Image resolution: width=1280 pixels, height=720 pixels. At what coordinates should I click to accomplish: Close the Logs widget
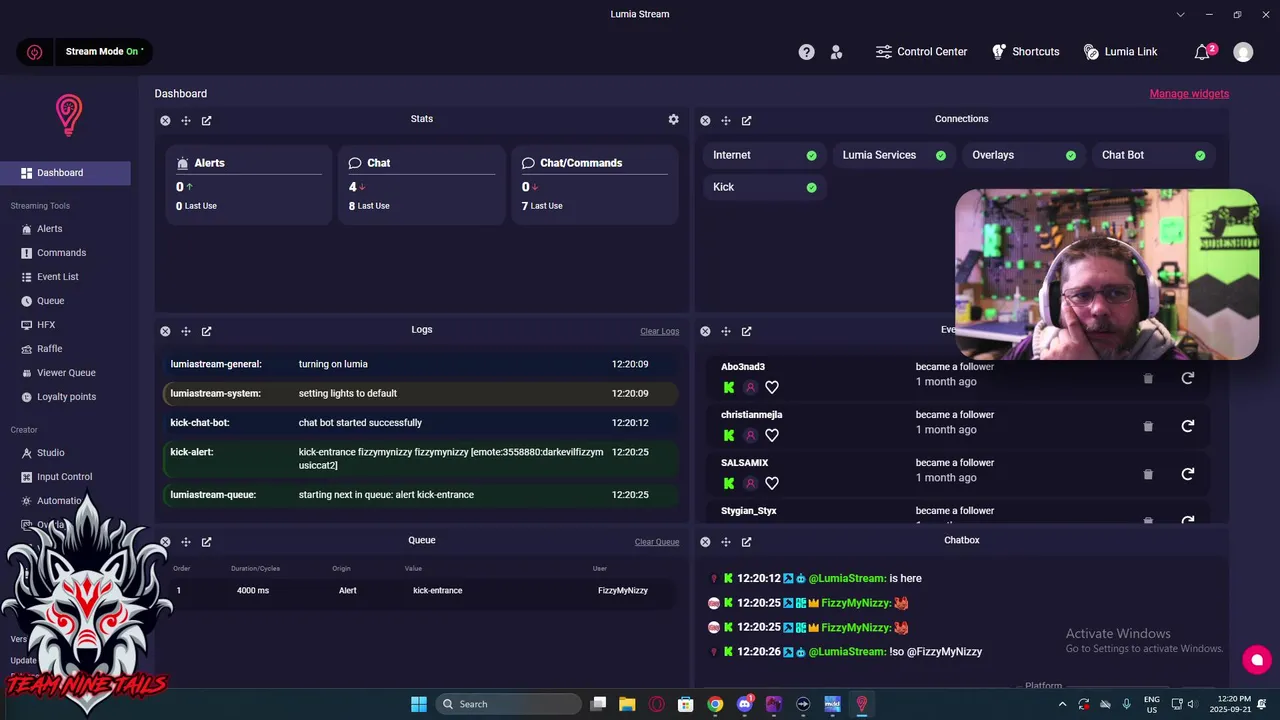(x=165, y=331)
